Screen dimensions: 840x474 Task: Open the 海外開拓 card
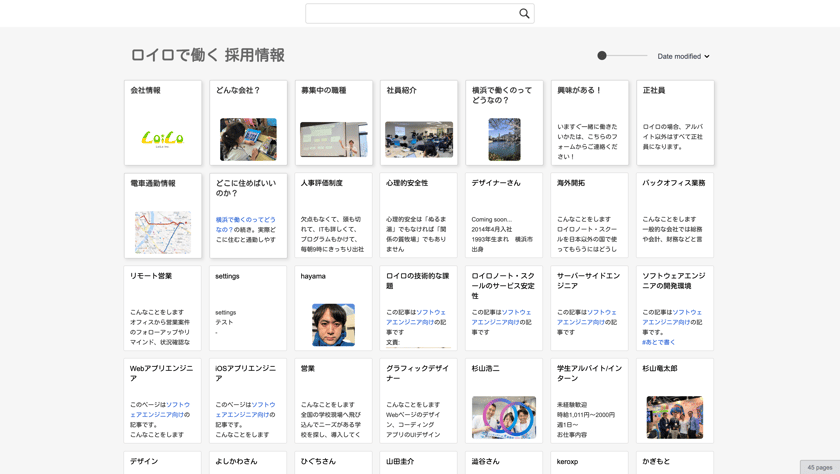(590, 215)
